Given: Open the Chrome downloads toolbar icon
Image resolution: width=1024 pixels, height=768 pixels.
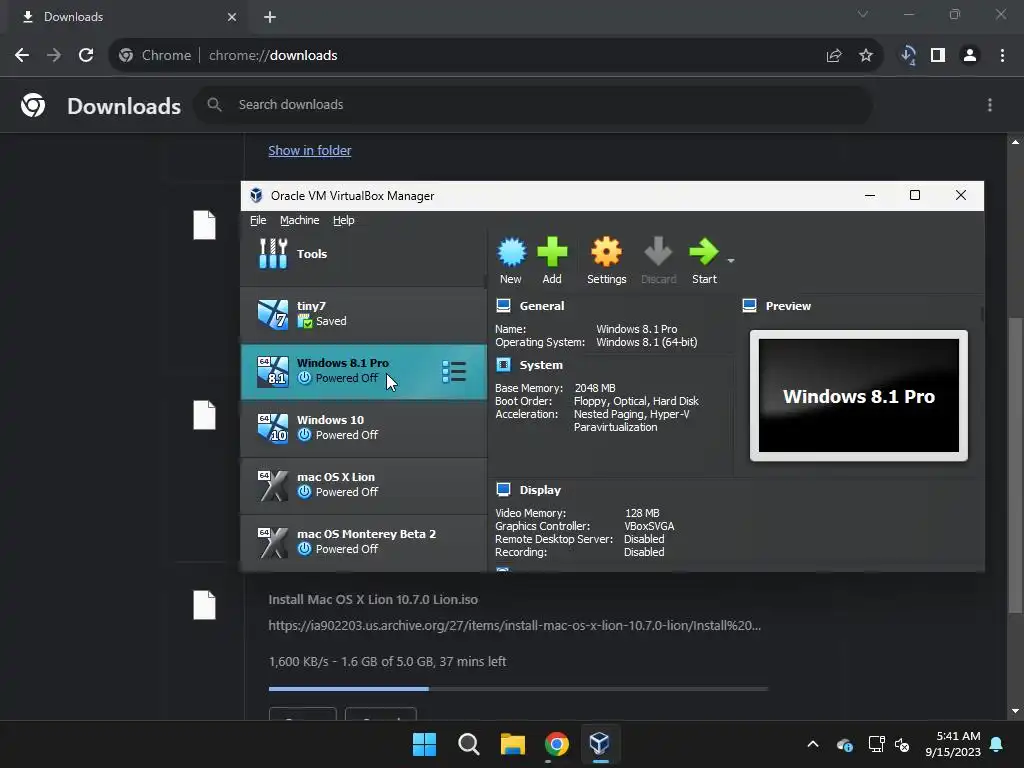Looking at the screenshot, I should coord(908,56).
